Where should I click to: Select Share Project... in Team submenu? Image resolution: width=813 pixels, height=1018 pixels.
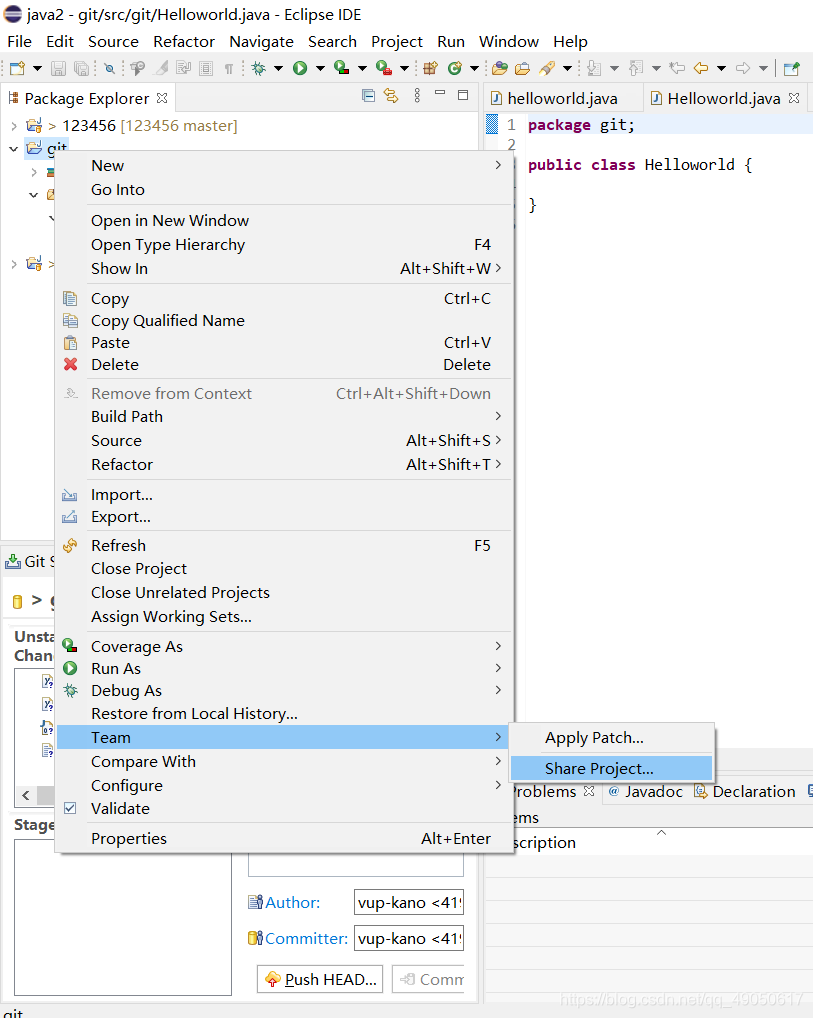611,769
